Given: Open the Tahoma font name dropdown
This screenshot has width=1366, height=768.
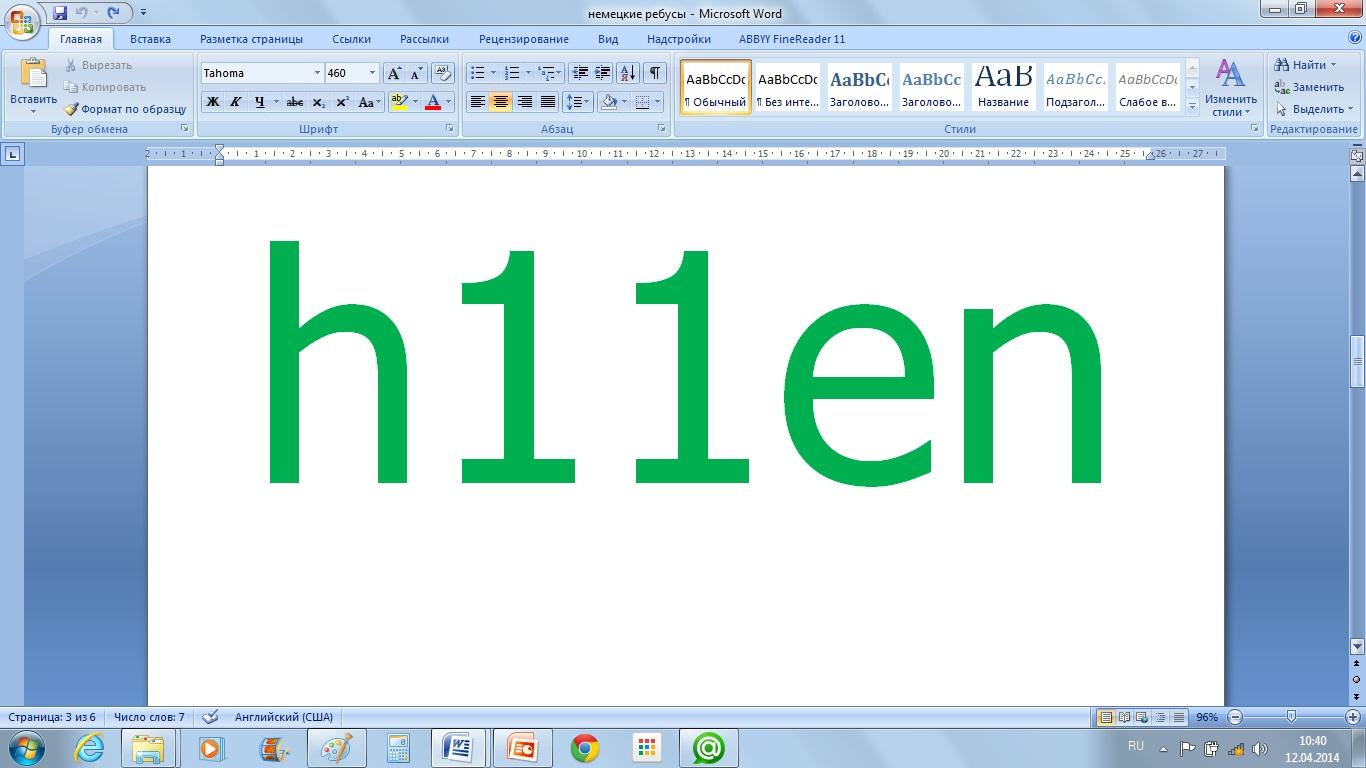Looking at the screenshot, I should (x=317, y=73).
